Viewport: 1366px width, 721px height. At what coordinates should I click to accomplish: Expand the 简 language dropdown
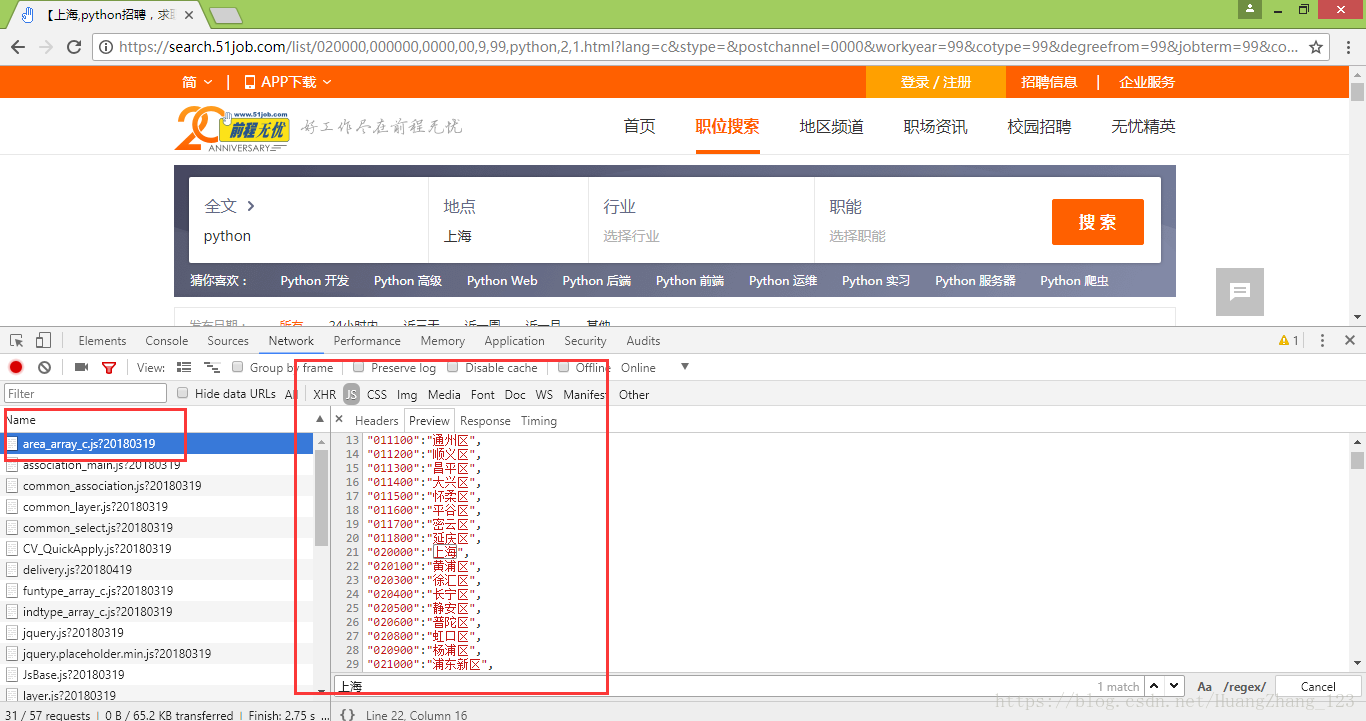tap(197, 82)
